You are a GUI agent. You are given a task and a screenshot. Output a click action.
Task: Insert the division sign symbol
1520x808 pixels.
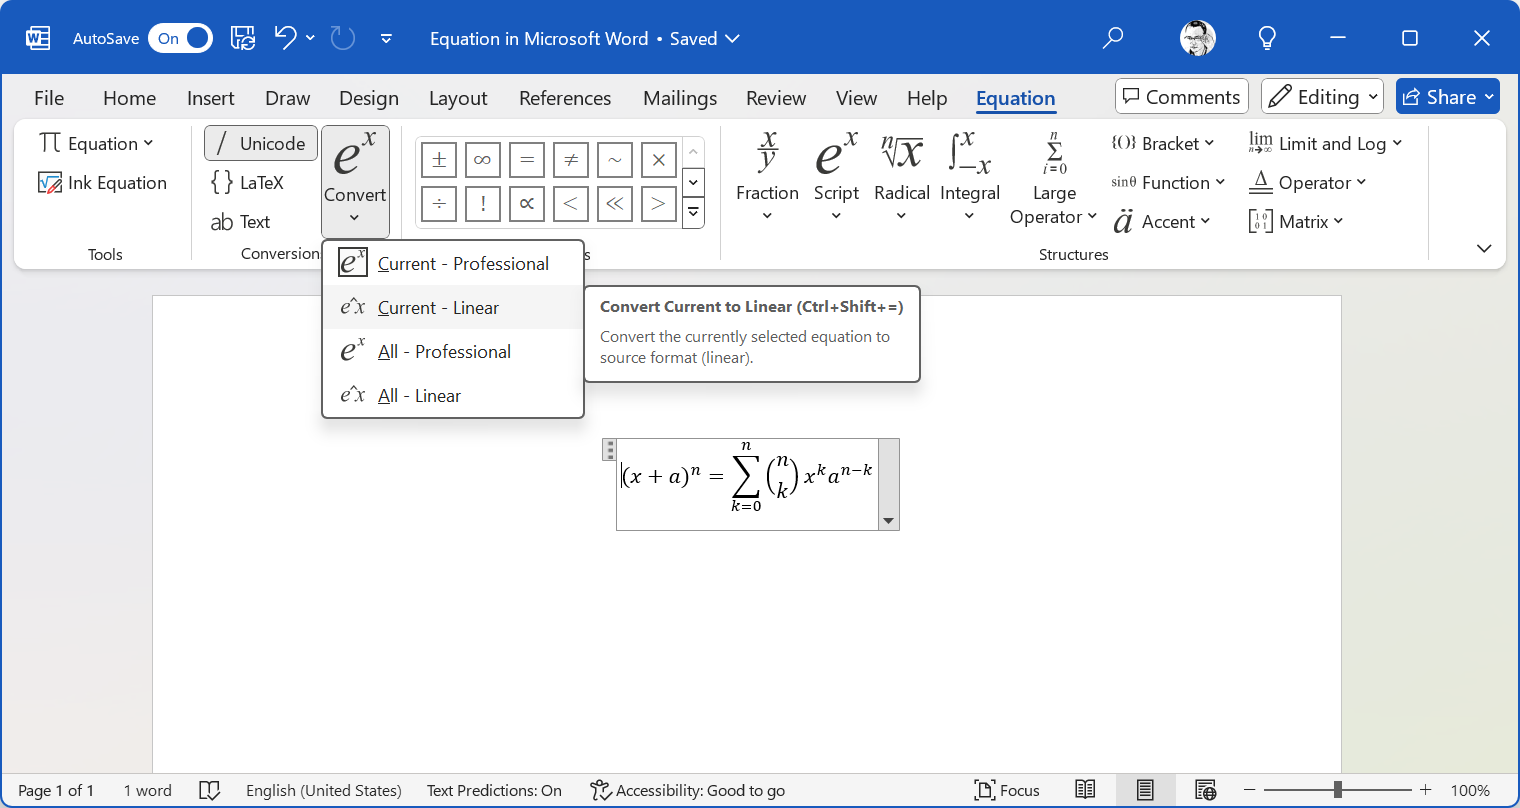click(439, 204)
